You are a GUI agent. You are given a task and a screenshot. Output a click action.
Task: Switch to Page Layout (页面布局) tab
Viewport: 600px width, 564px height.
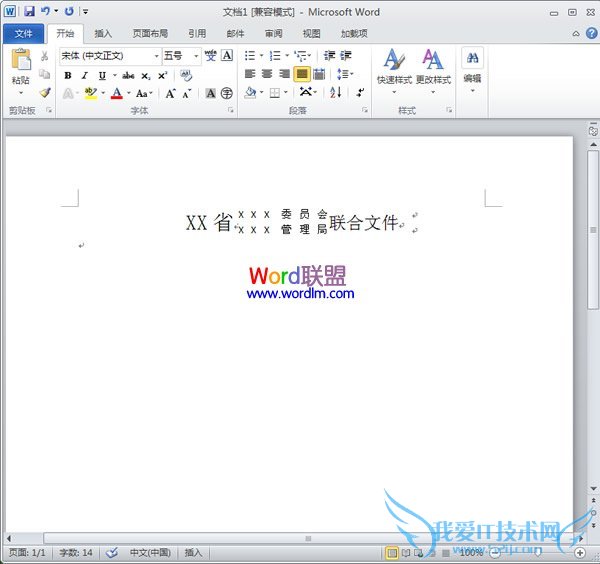150,34
